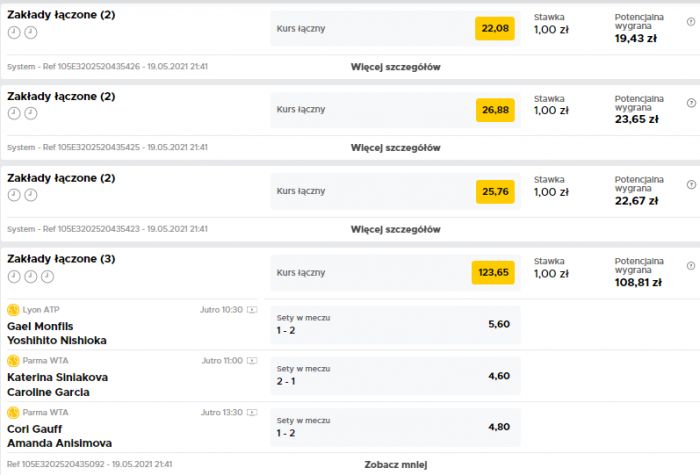The height and width of the screenshot is (475, 700).
Task: Open Cori Gauff vs Amanda Anisimova match
Action: [59, 436]
